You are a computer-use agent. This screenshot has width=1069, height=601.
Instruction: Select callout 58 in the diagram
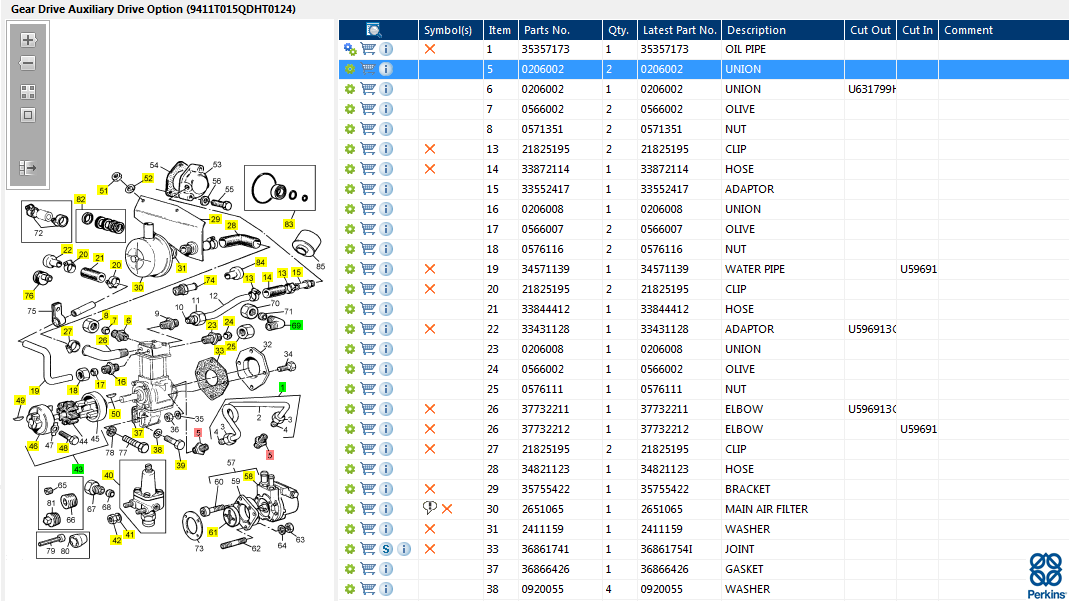click(249, 476)
